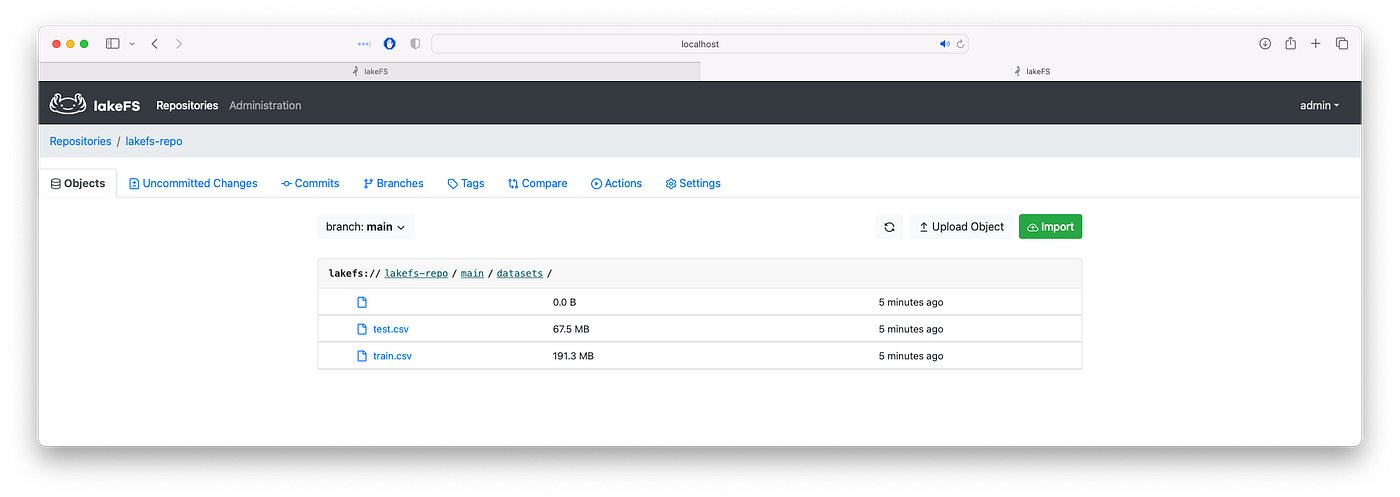1400x497 pixels.
Task: Click Administration in the top navbar
Action: point(265,105)
